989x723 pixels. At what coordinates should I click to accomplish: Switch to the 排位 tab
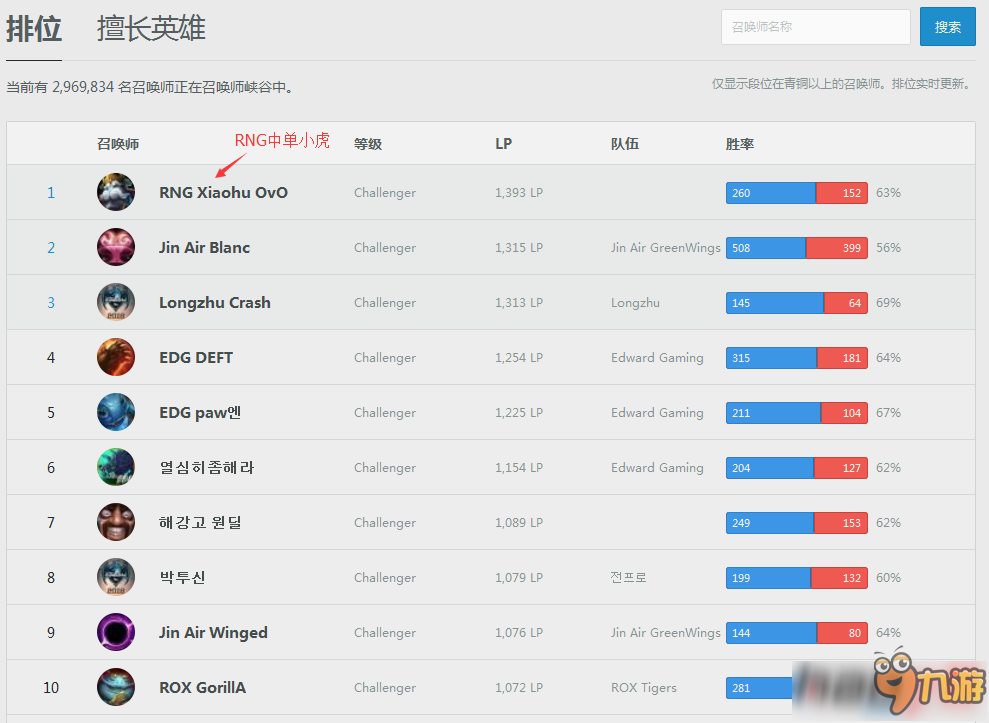34,29
